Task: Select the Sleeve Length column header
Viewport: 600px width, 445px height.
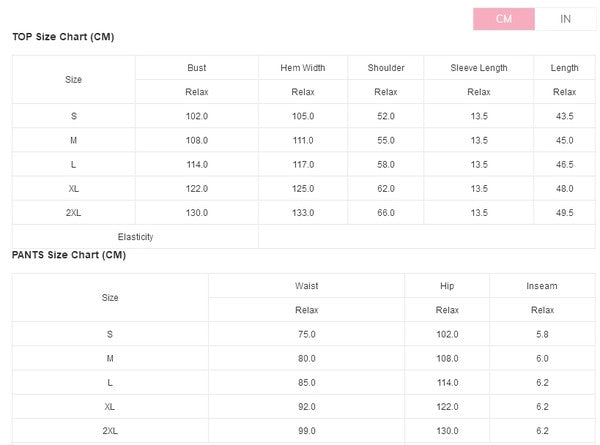Action: tap(479, 68)
